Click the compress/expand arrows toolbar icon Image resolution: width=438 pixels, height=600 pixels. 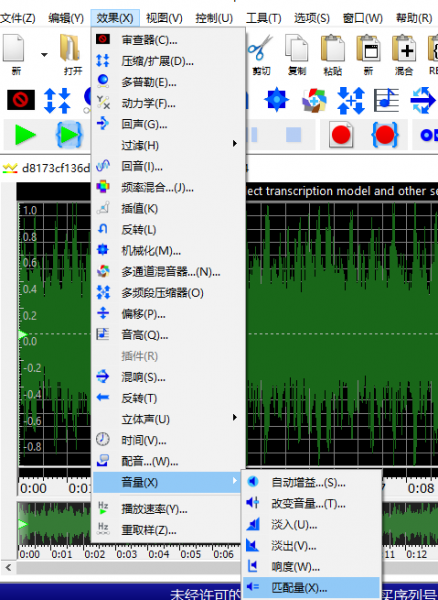click(57, 101)
